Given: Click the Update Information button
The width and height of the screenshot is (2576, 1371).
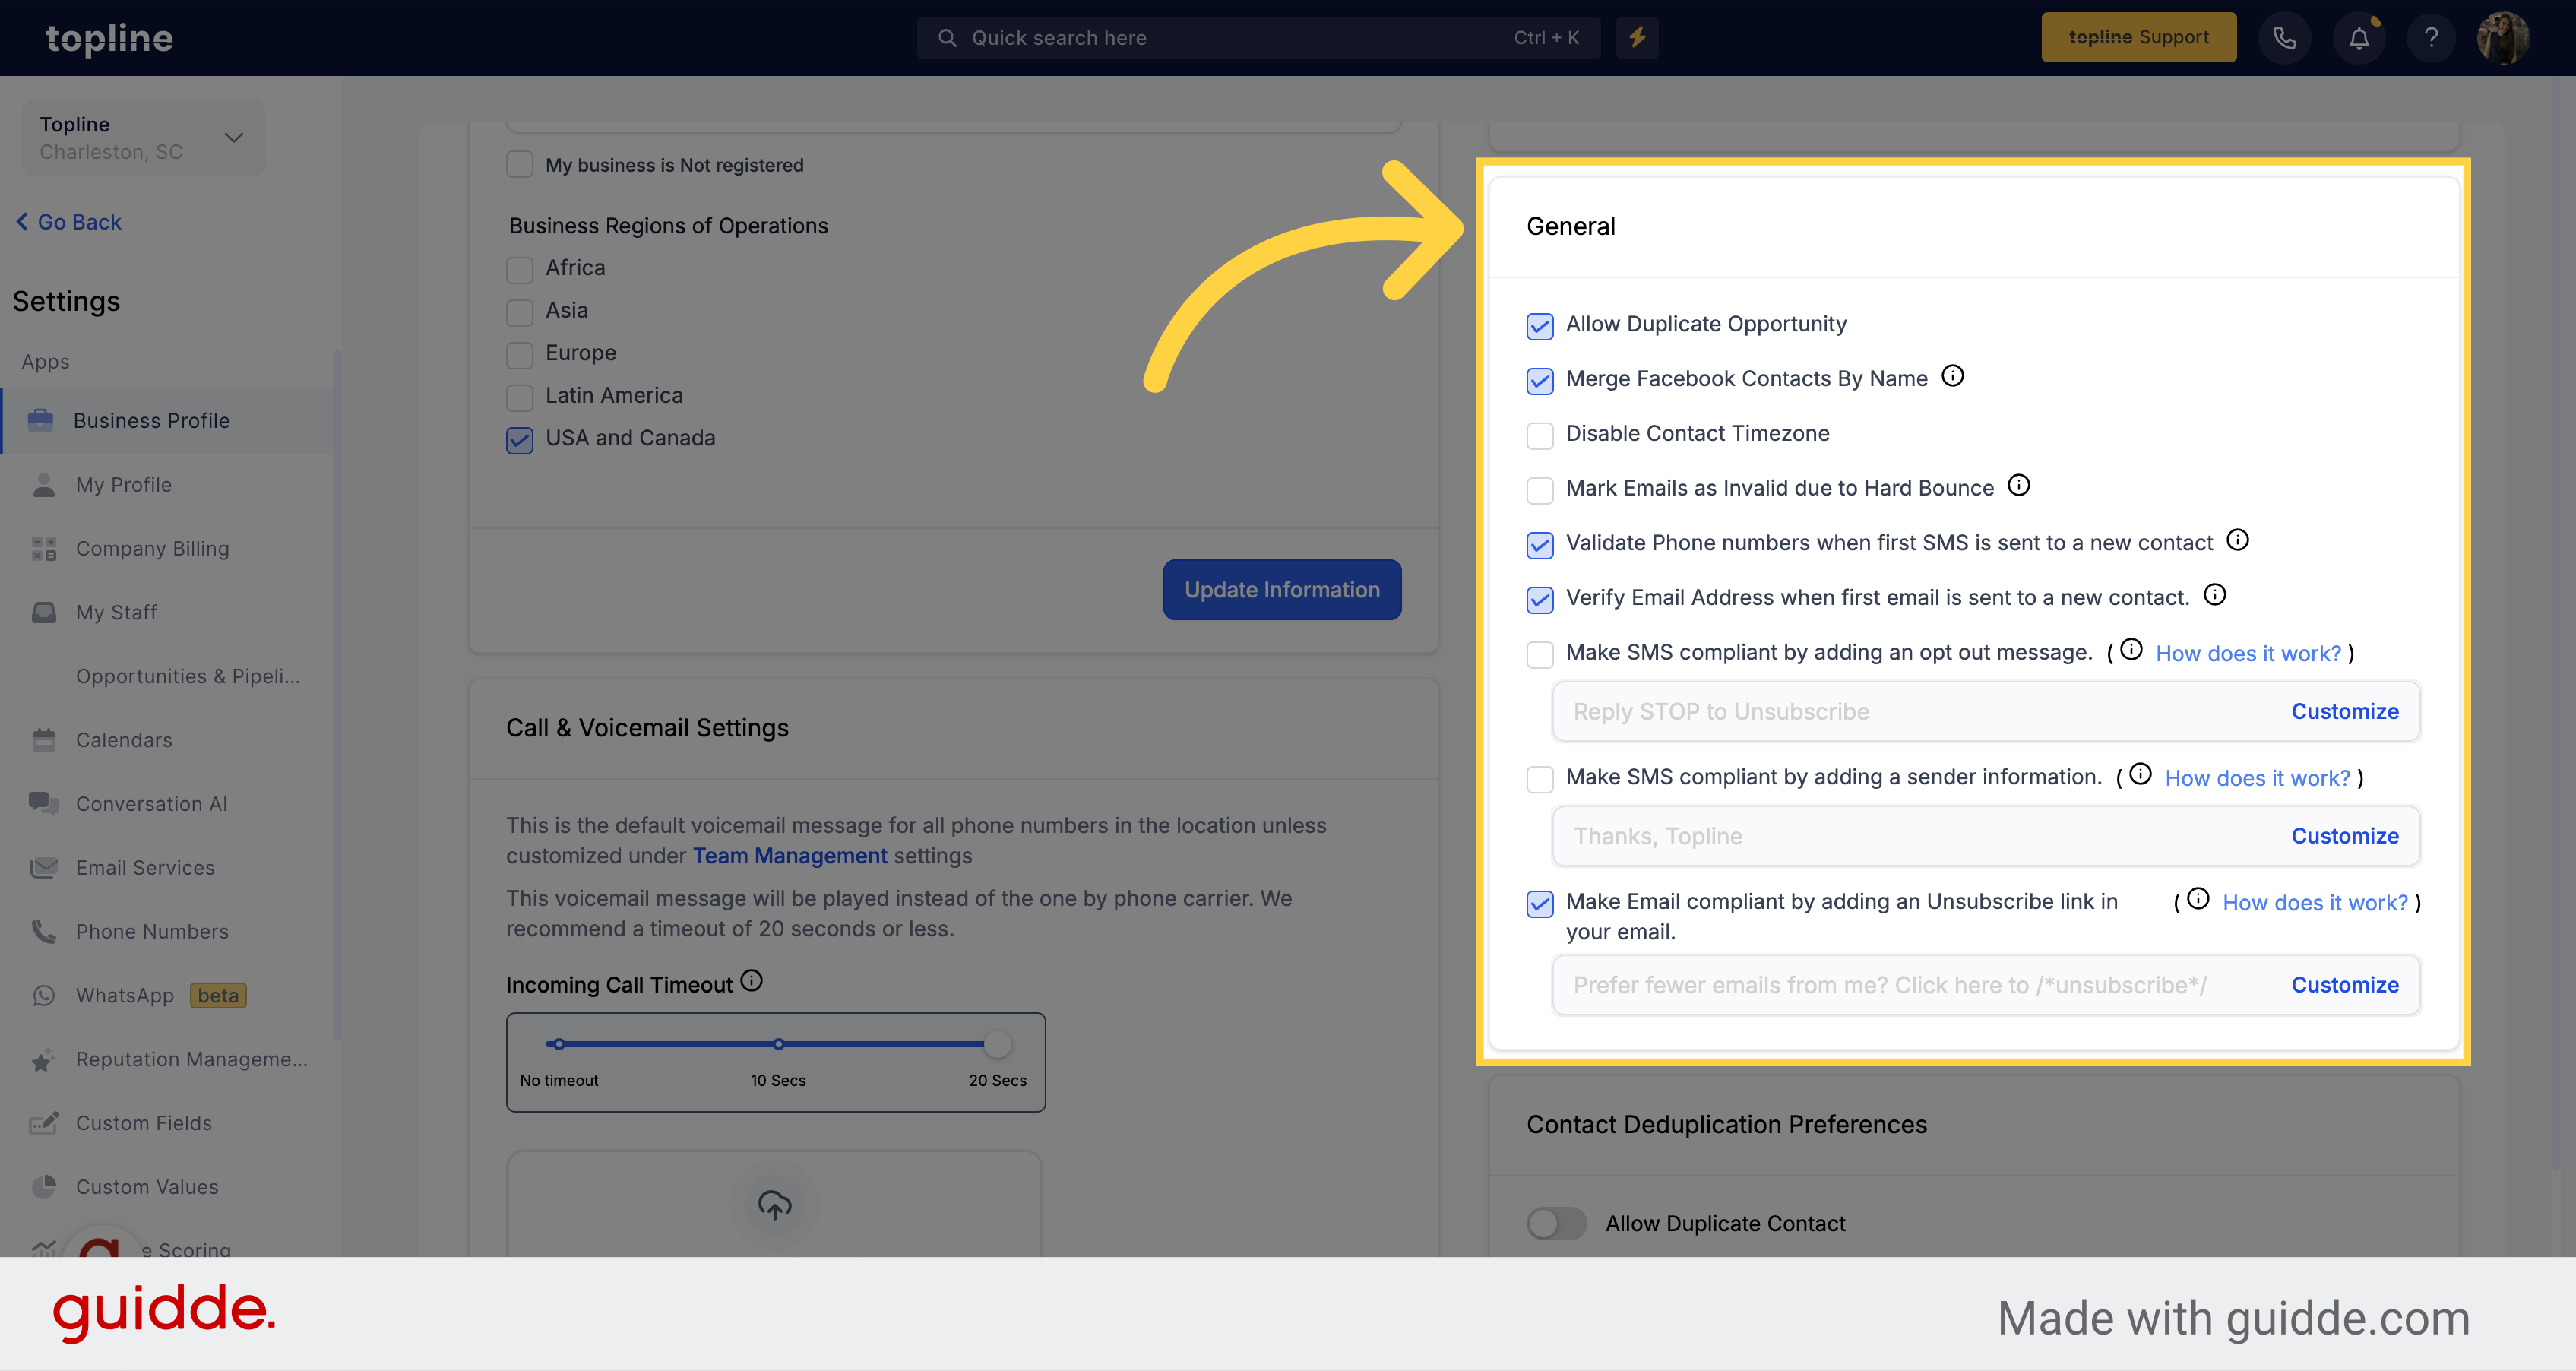Looking at the screenshot, I should (x=1281, y=589).
